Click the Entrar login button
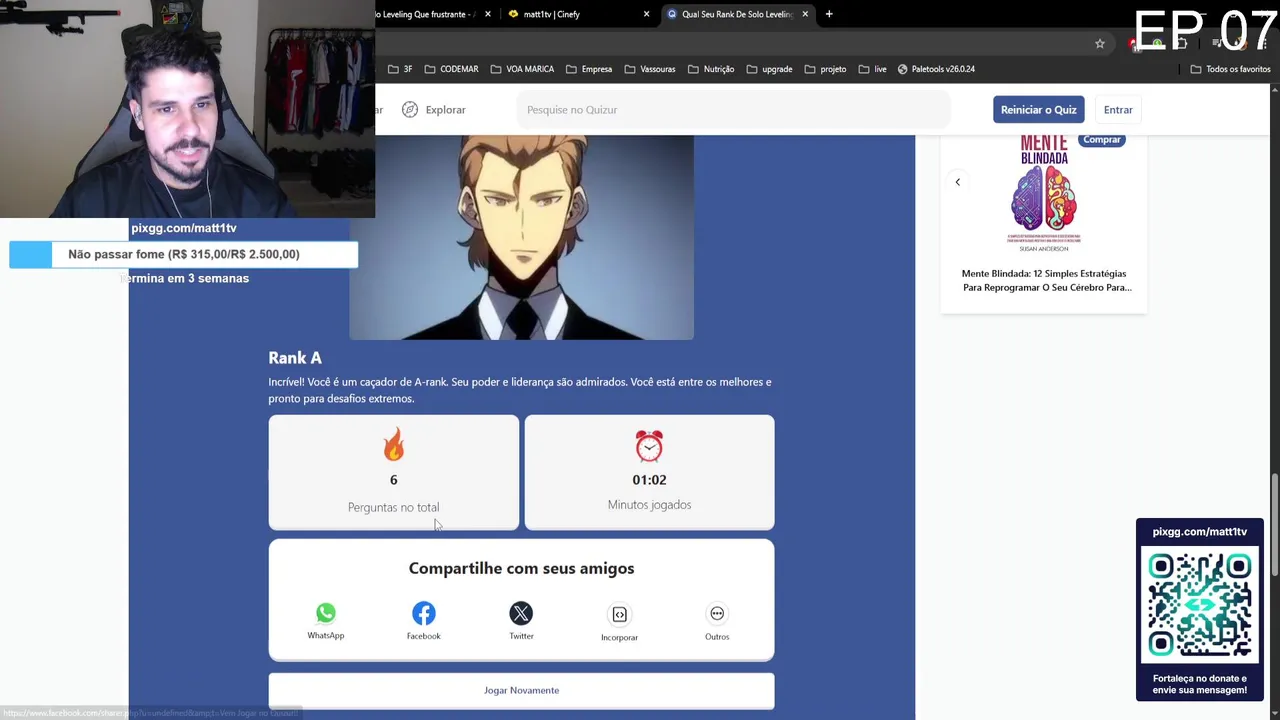This screenshot has width=1280, height=720. [x=1118, y=110]
